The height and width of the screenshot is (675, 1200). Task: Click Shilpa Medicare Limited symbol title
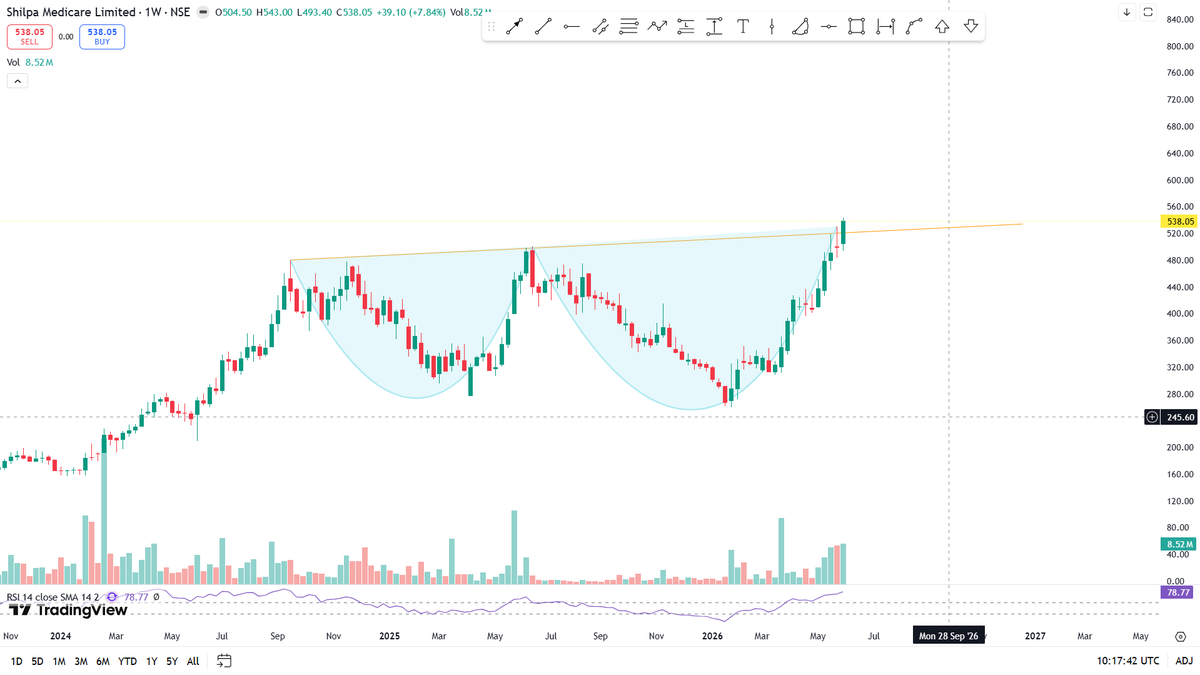pyautogui.click(x=72, y=13)
